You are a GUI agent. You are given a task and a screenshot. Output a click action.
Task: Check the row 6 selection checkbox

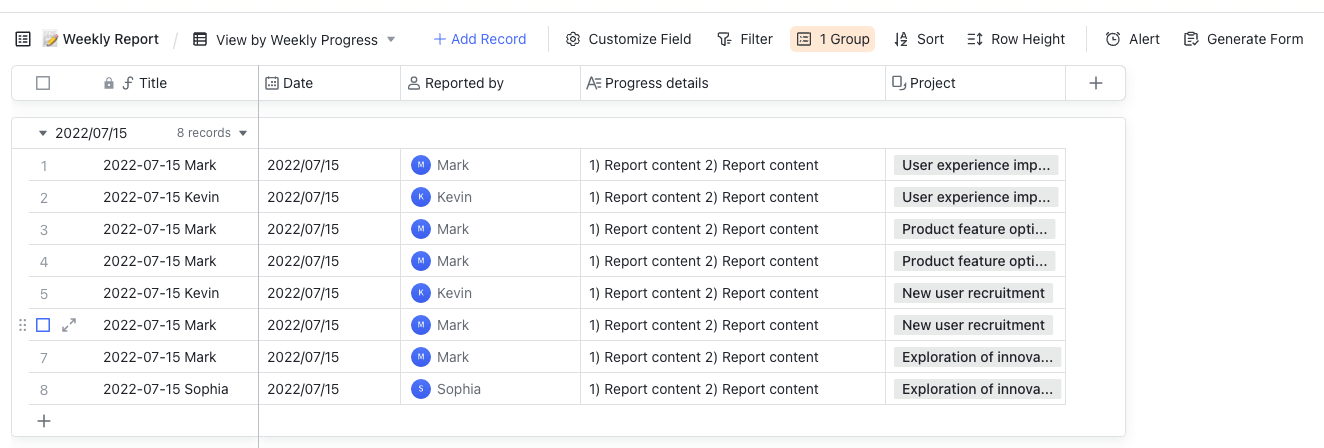43,325
